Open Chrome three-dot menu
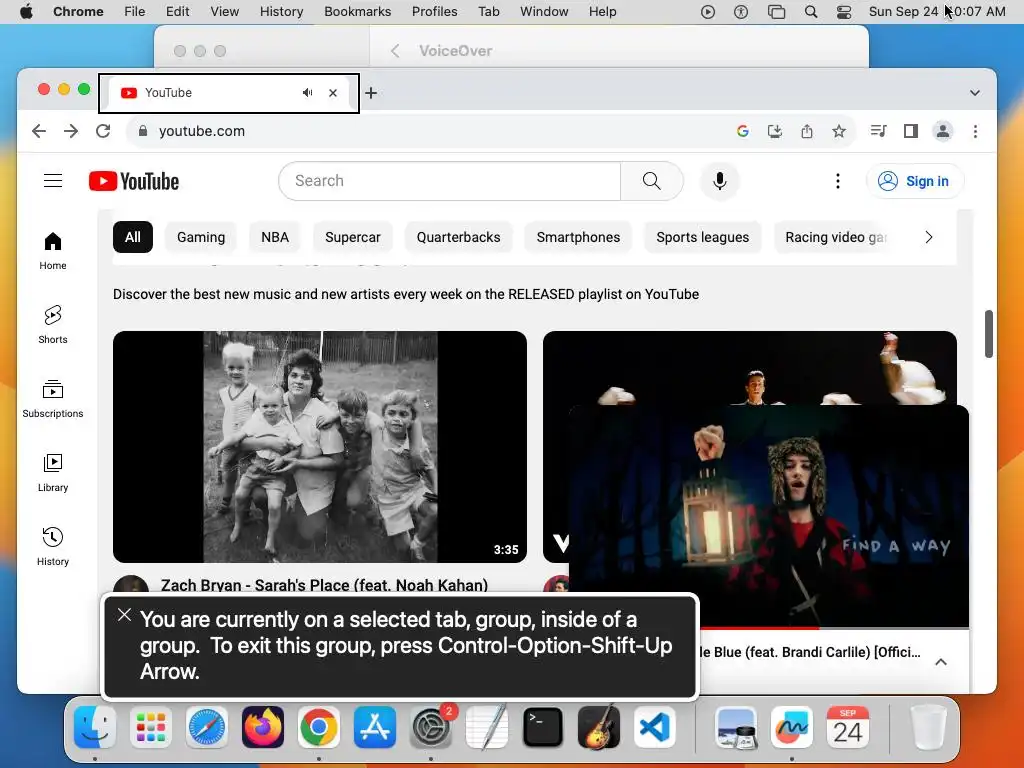 (976, 131)
